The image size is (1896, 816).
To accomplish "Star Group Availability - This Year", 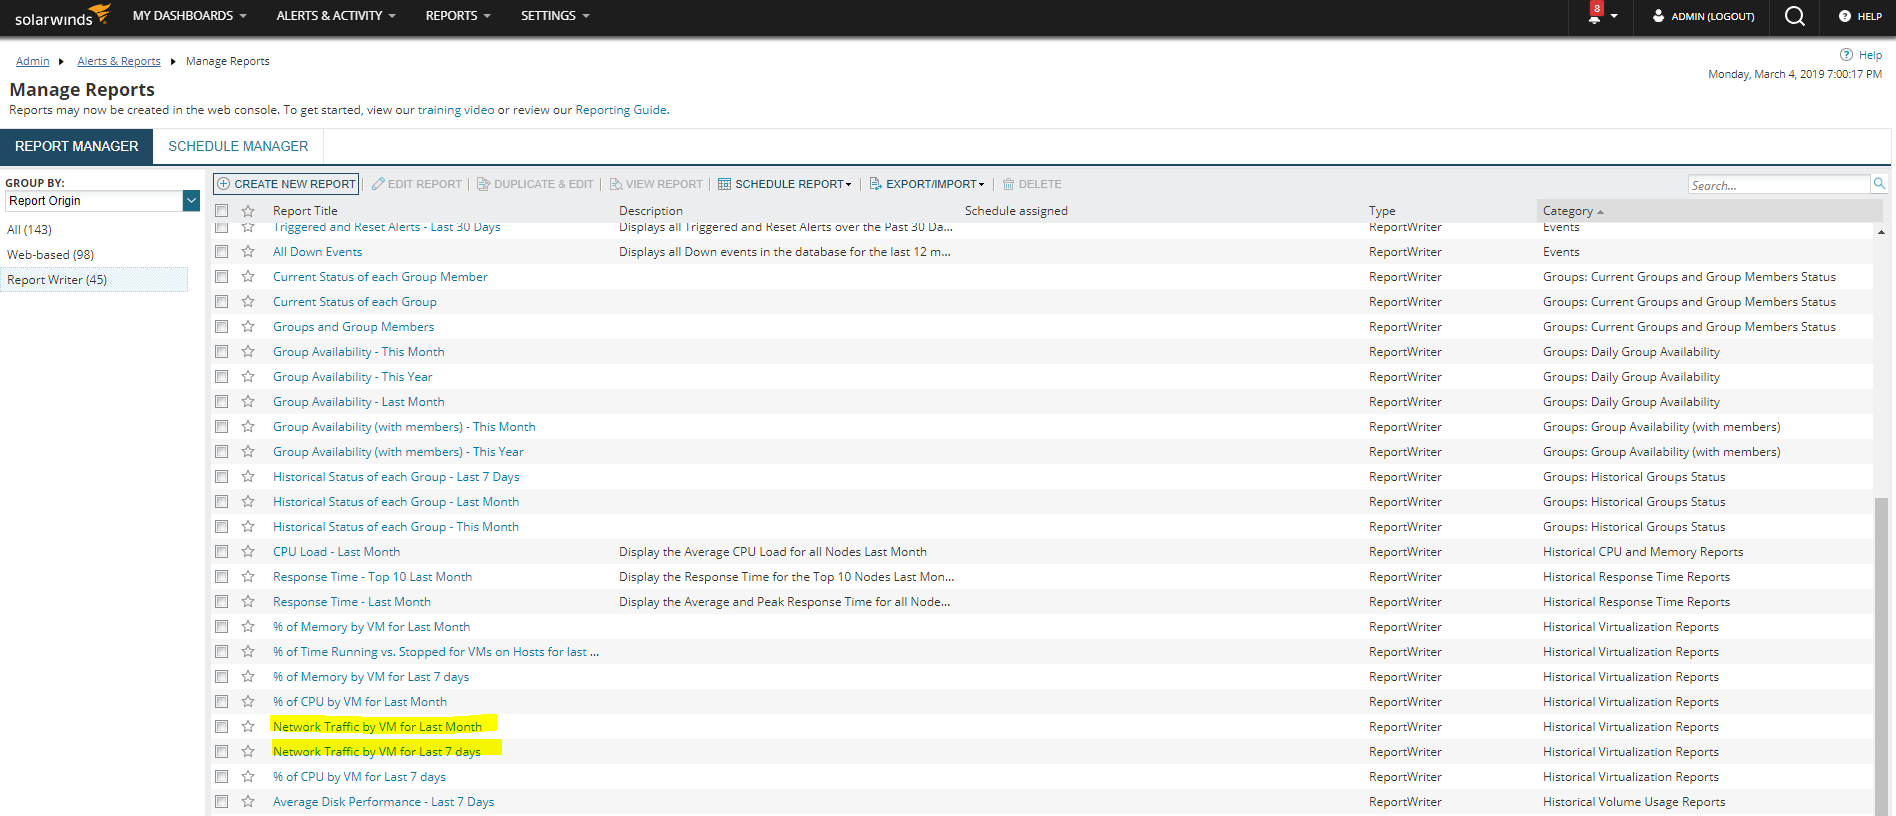I will [248, 377].
